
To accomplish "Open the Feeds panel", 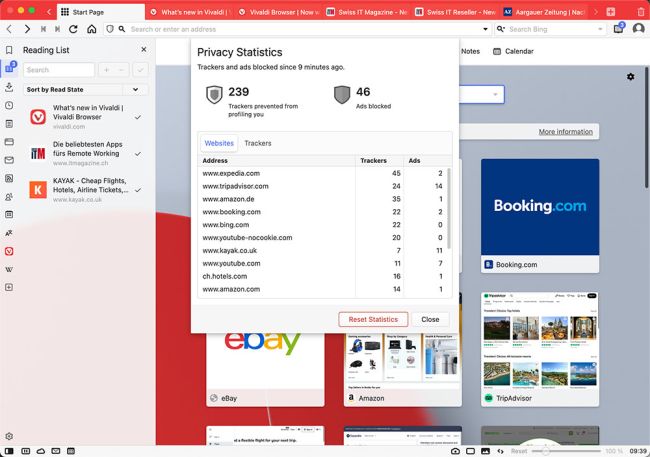I will (x=9, y=178).
